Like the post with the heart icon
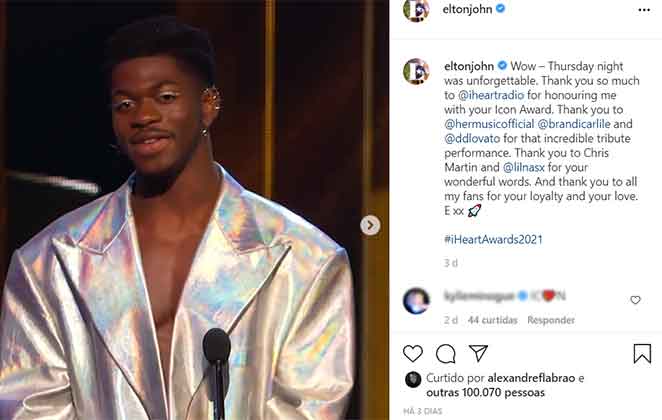The width and height of the screenshot is (662, 420). click(x=412, y=353)
